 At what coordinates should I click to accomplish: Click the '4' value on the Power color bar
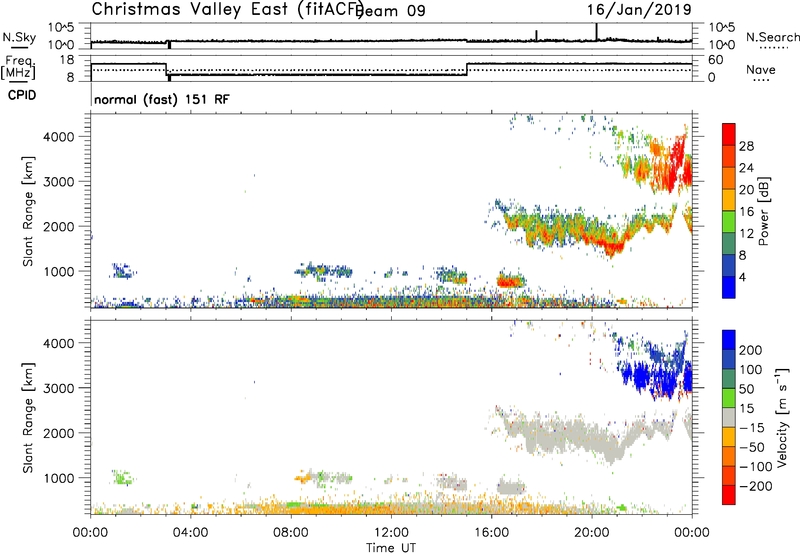[742, 277]
